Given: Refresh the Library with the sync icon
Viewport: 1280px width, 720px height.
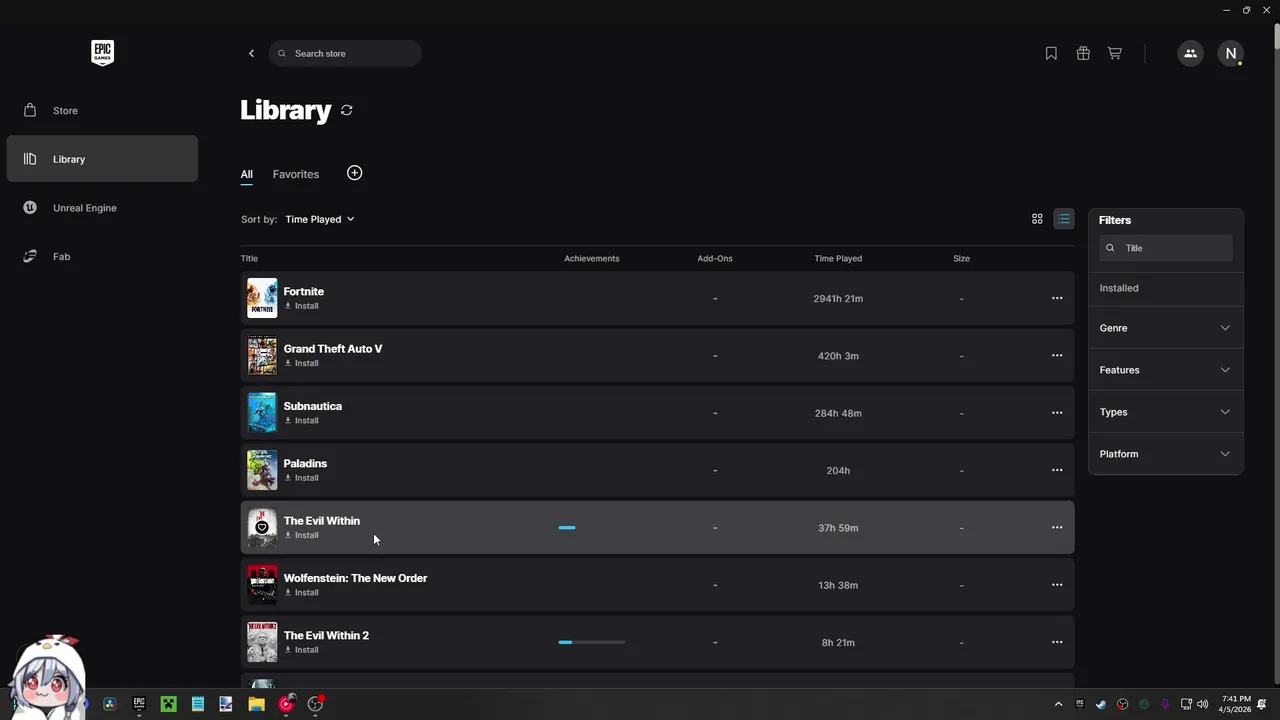Looking at the screenshot, I should pyautogui.click(x=347, y=110).
